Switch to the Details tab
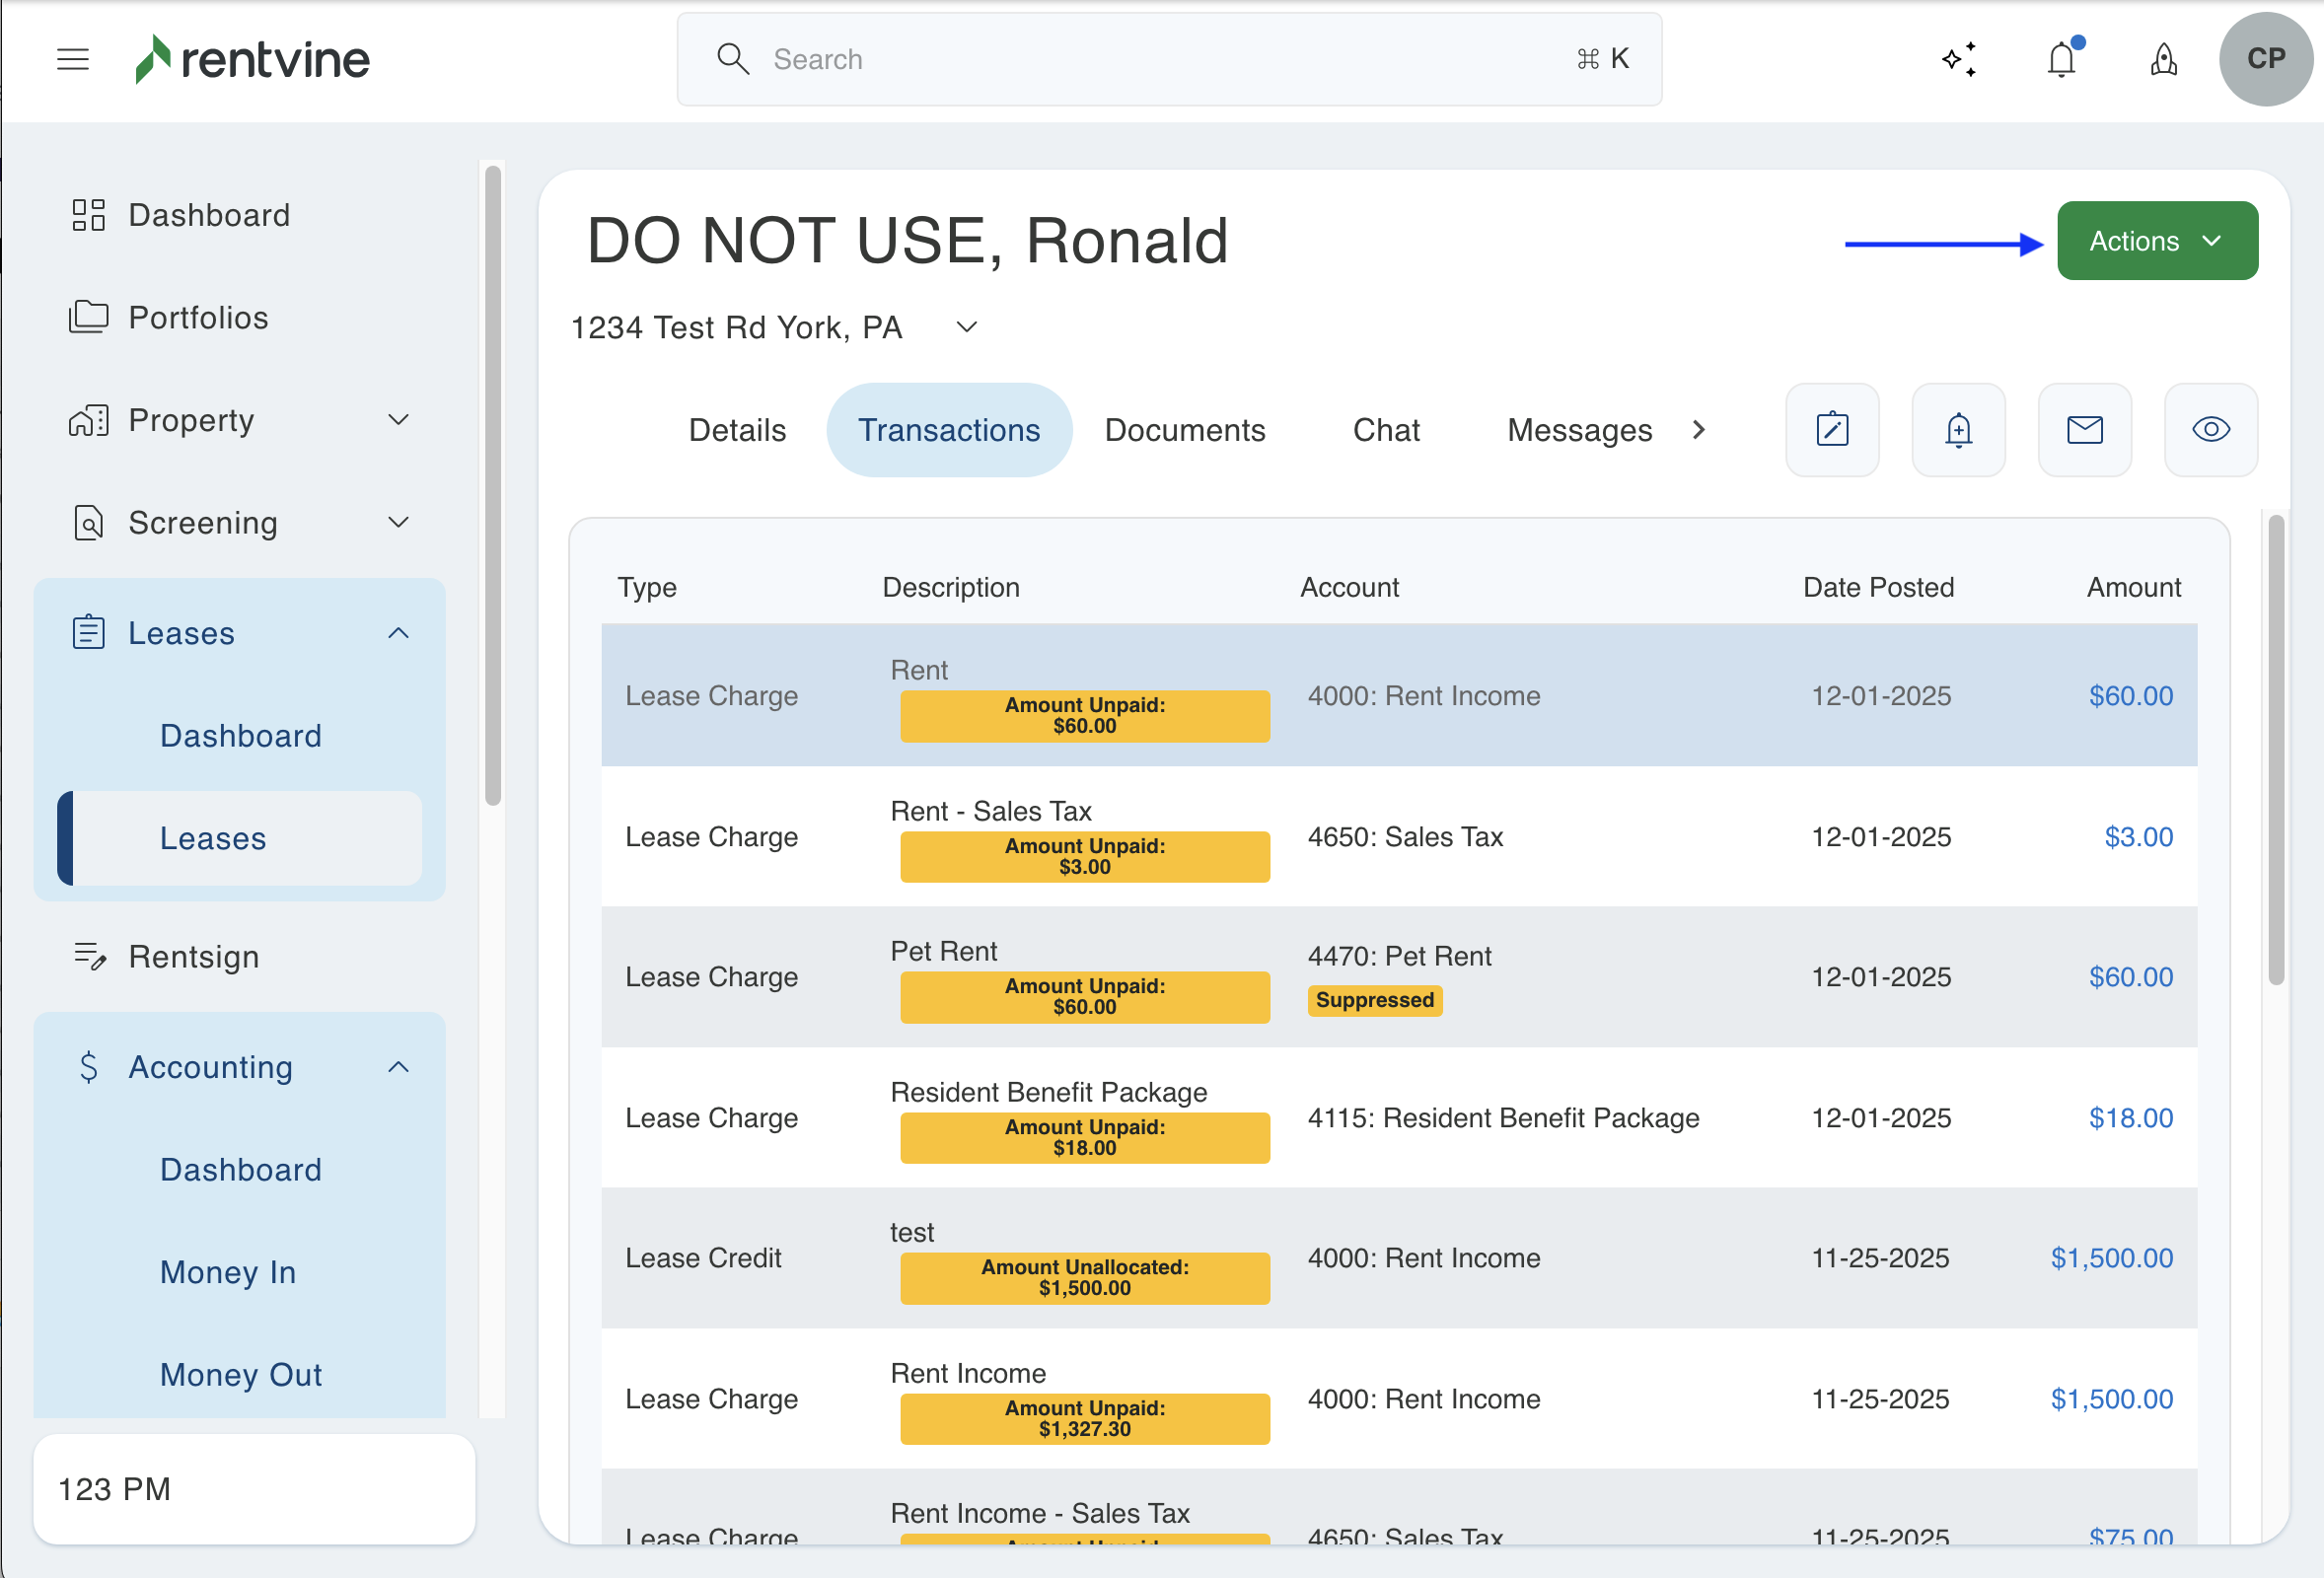 (x=737, y=430)
